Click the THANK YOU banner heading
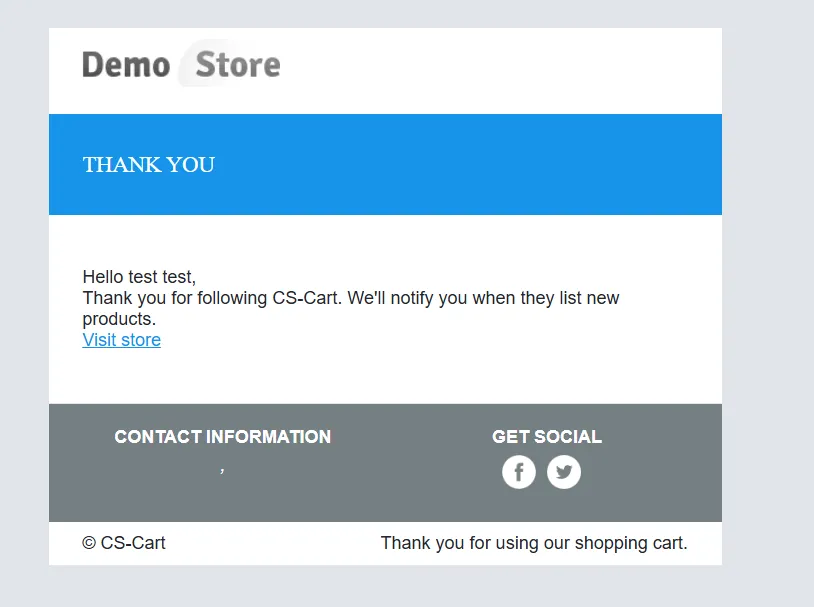 point(148,165)
